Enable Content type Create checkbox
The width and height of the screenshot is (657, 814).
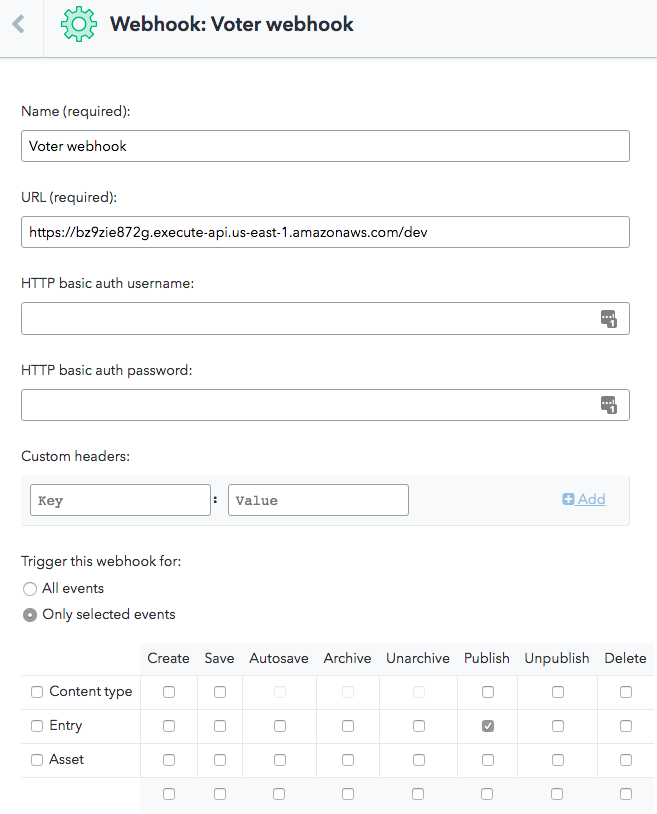pyautogui.click(x=169, y=692)
